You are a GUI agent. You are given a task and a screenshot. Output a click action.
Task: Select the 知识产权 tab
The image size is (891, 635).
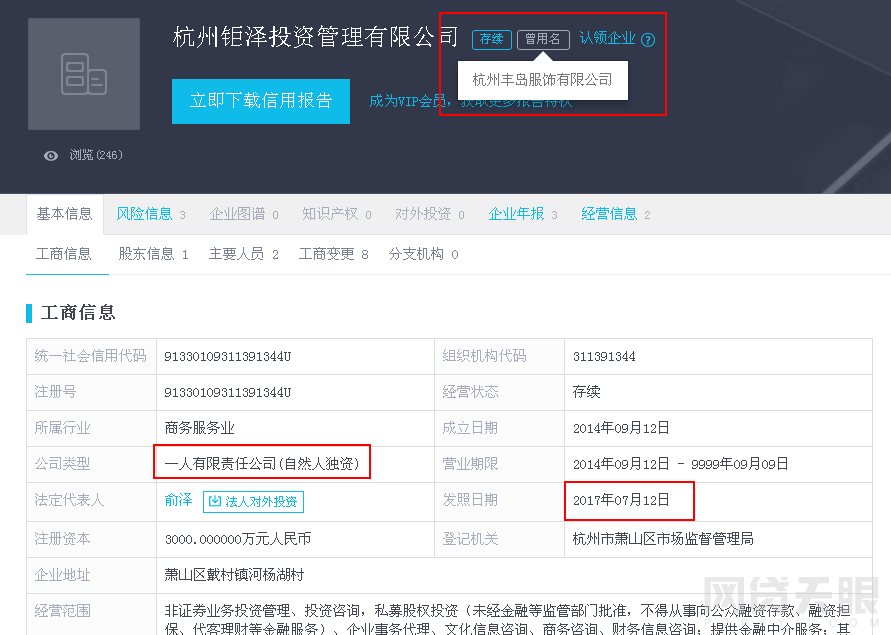[x=331, y=214]
